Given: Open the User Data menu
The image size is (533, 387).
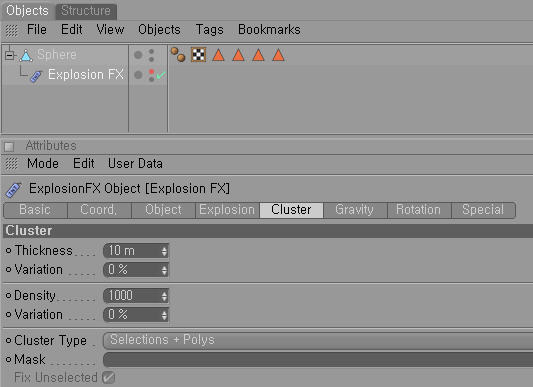Looking at the screenshot, I should point(135,164).
